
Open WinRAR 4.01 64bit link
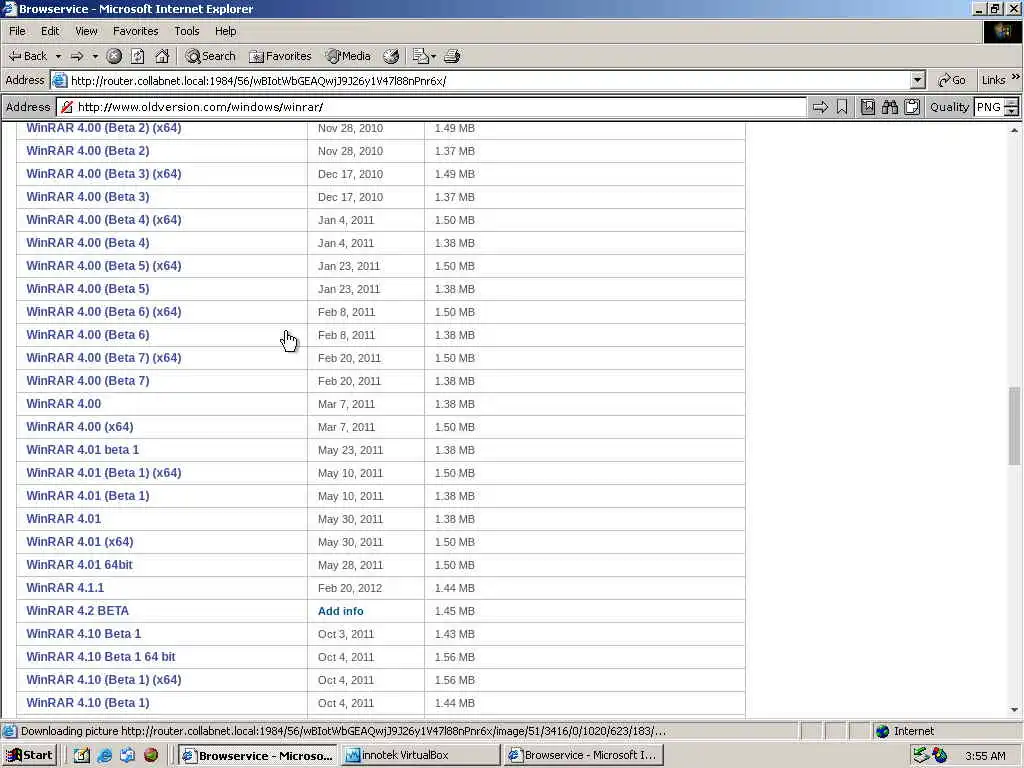tap(79, 565)
